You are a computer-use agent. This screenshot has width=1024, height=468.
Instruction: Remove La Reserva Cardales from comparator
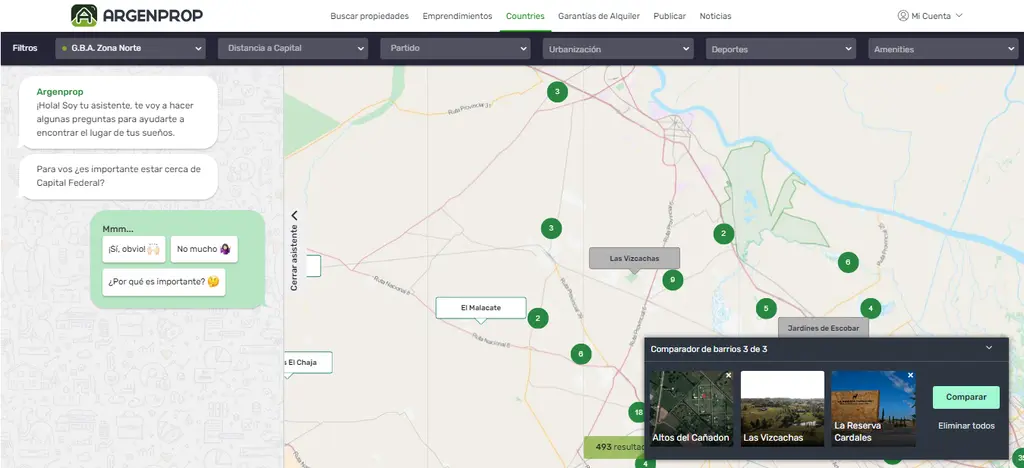[910, 375]
